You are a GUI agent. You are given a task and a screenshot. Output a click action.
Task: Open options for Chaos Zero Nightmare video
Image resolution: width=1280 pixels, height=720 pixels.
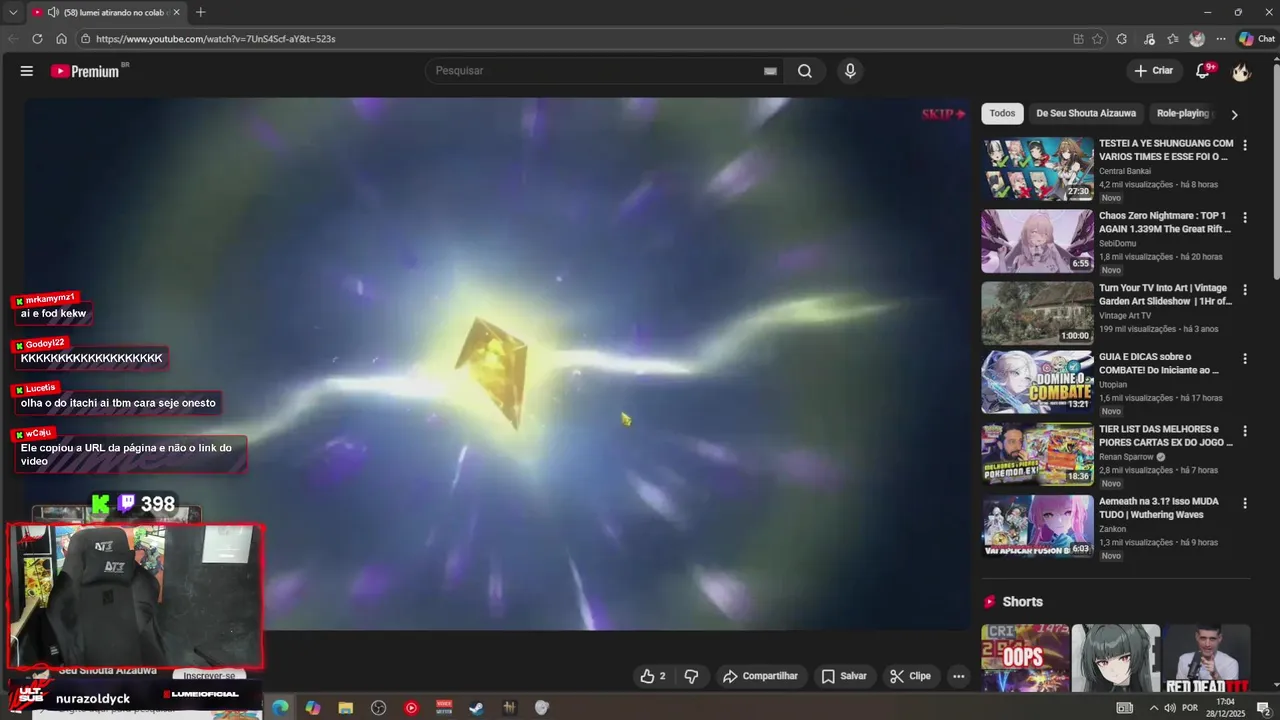pyautogui.click(x=1245, y=217)
